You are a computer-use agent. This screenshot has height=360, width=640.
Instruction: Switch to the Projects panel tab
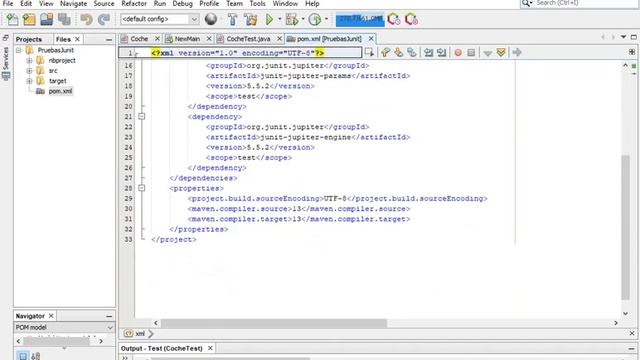pos(29,39)
